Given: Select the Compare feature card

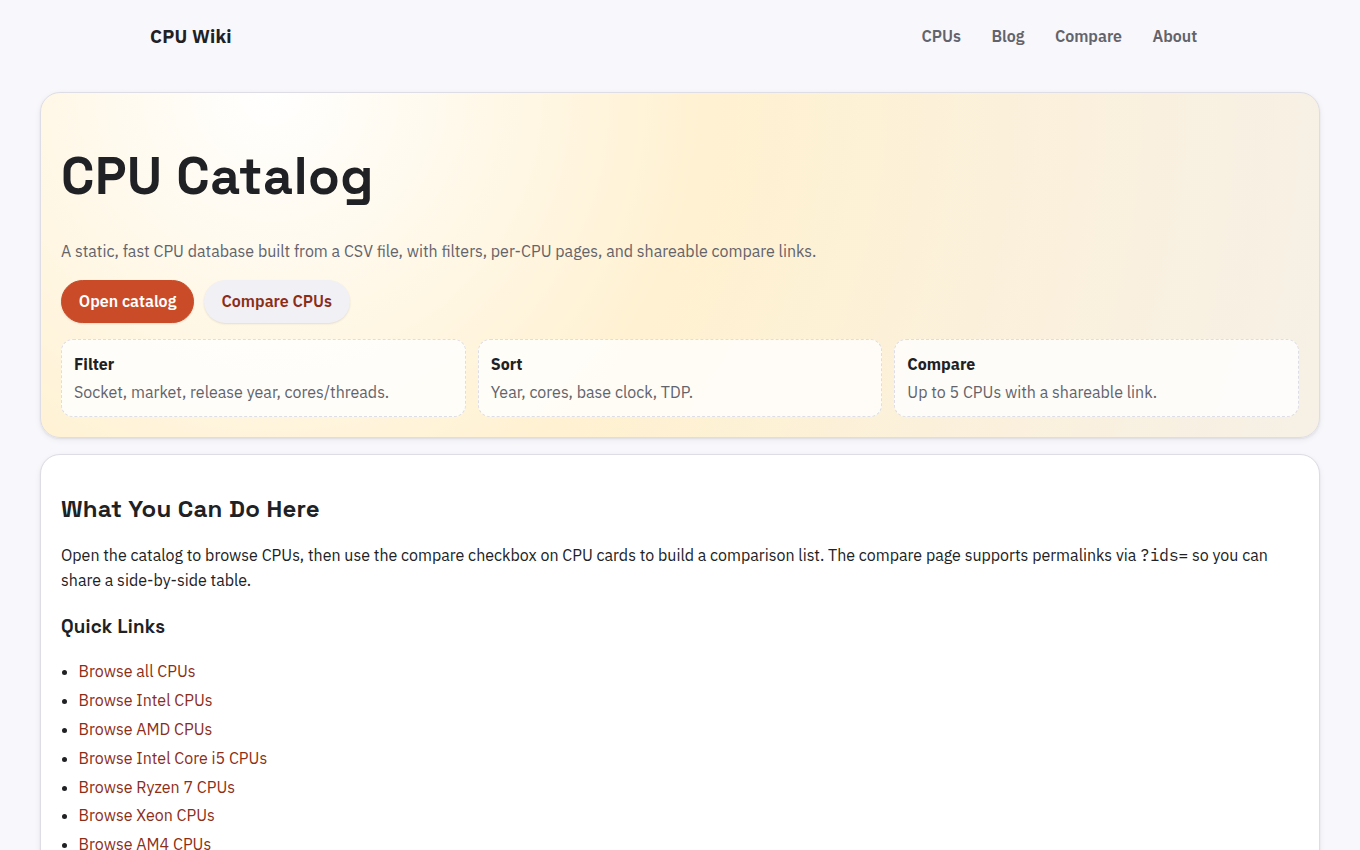Looking at the screenshot, I should coord(1096,378).
